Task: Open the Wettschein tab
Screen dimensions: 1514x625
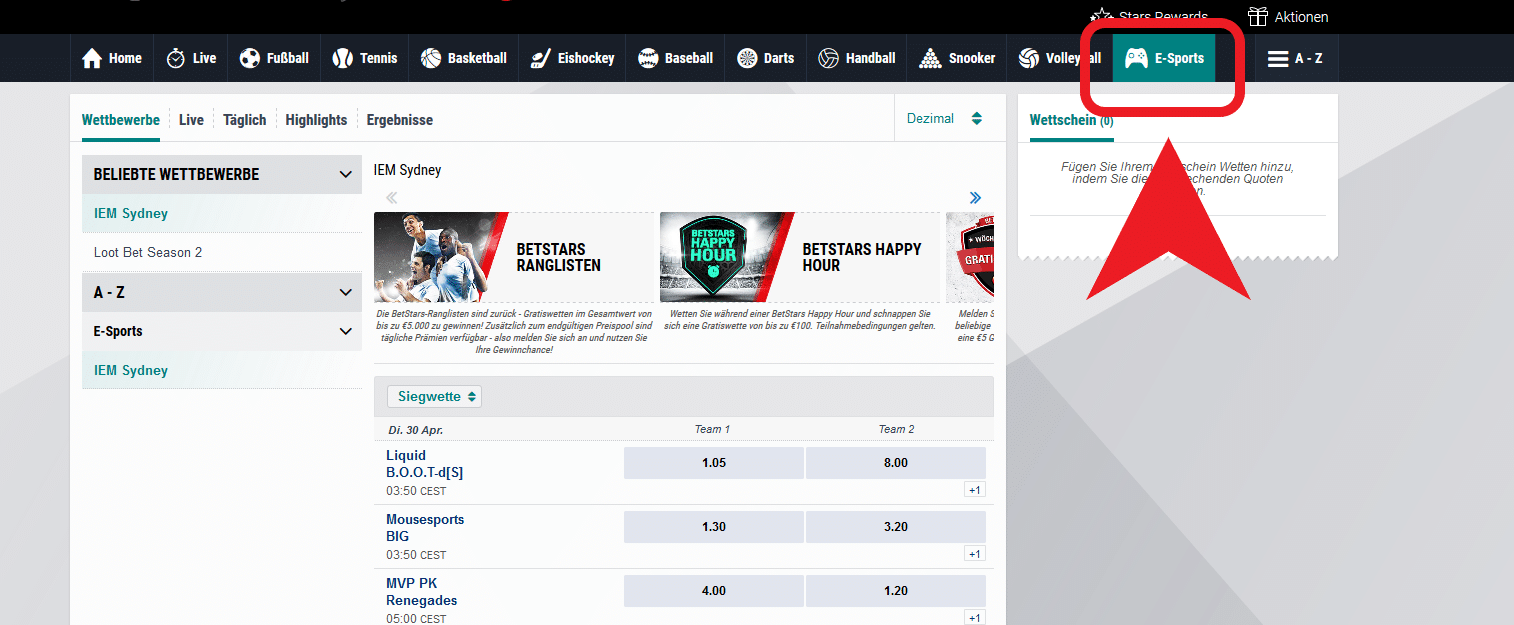Action: click(x=1071, y=120)
